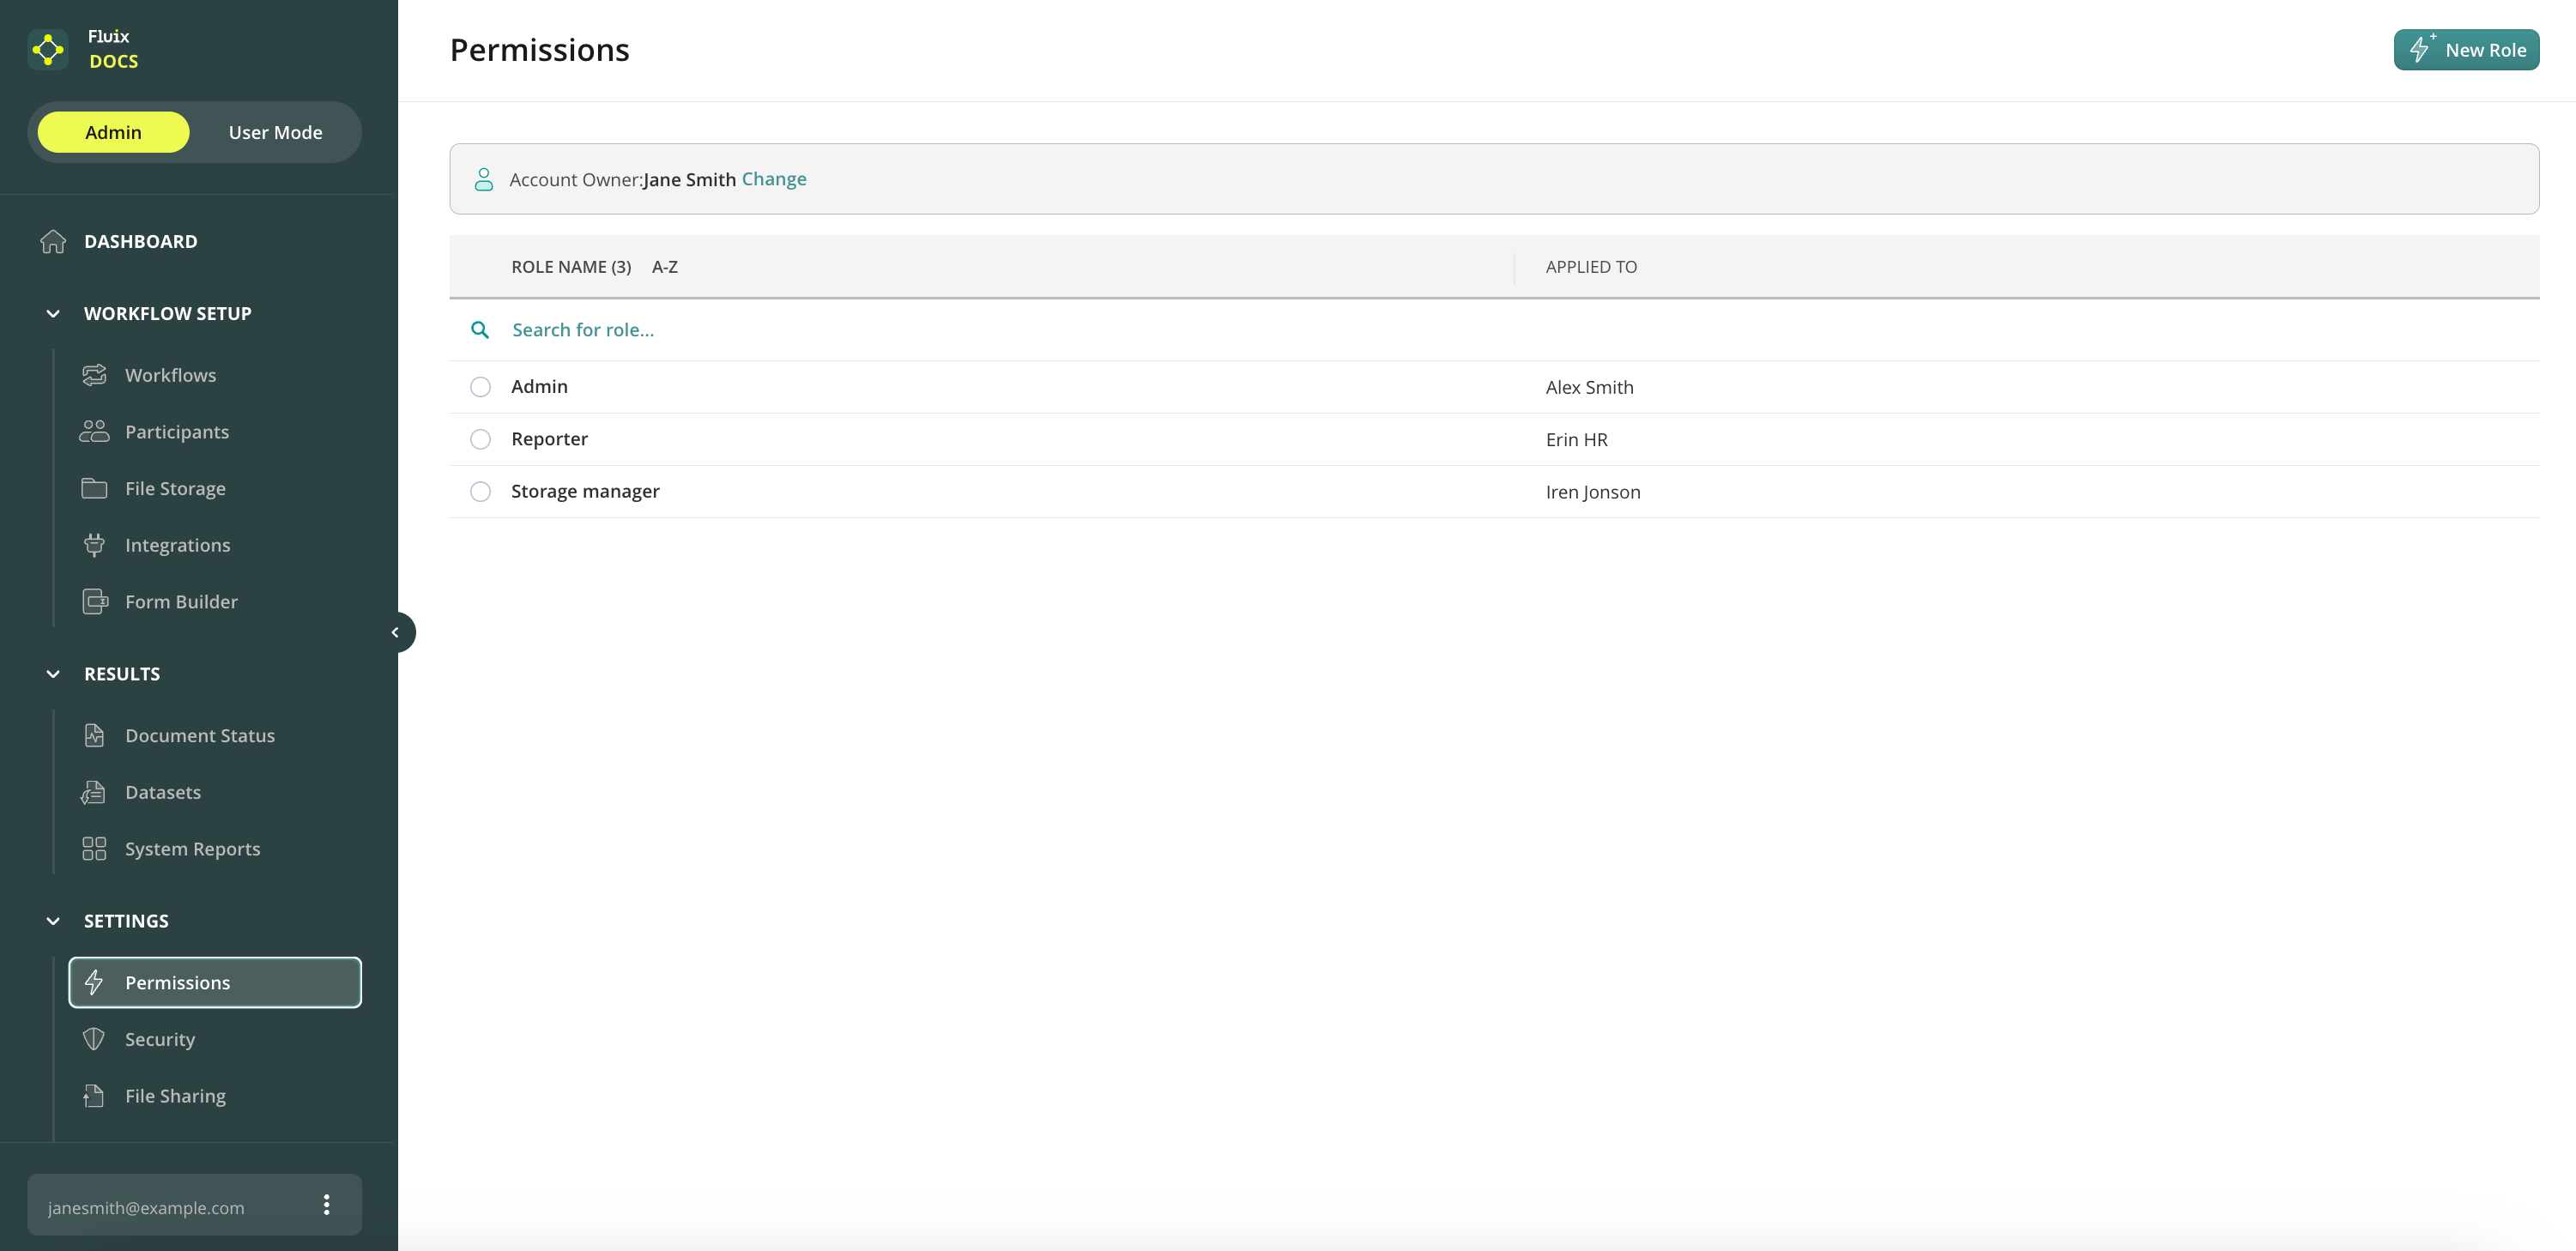Select the Admin role radio button
Image resolution: width=2576 pixels, height=1251 pixels.
point(480,387)
